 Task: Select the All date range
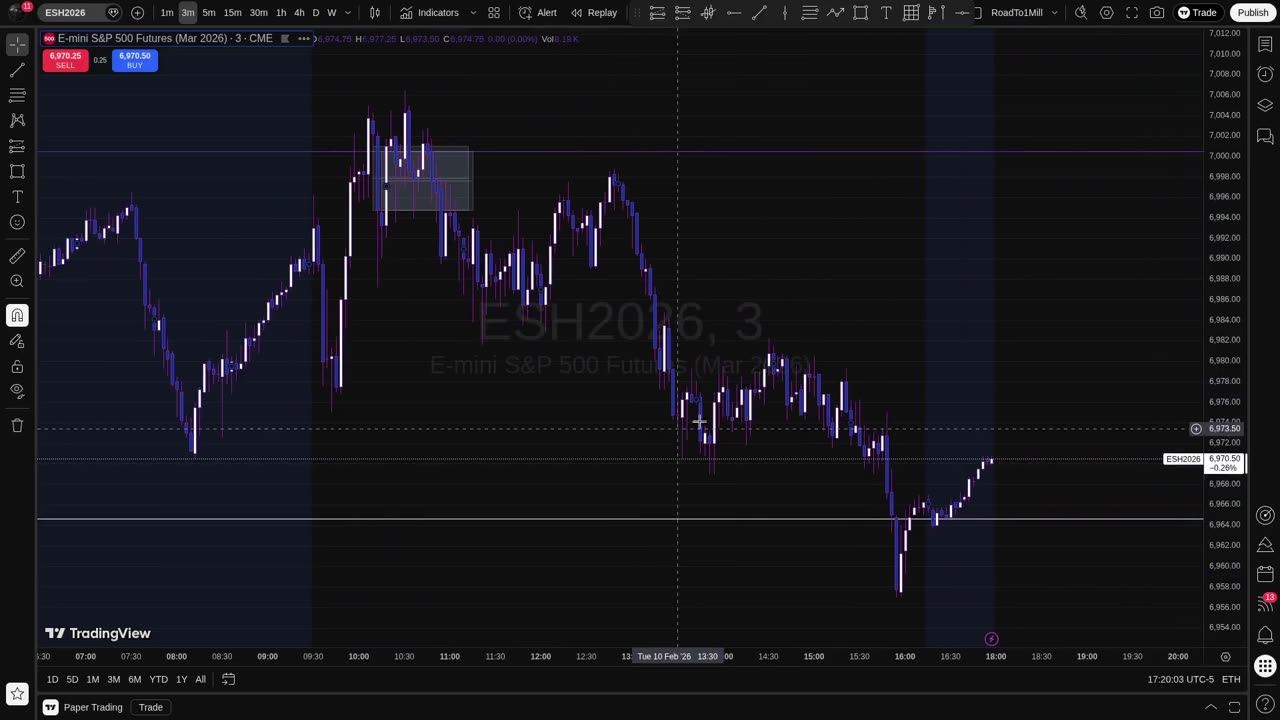pos(200,680)
